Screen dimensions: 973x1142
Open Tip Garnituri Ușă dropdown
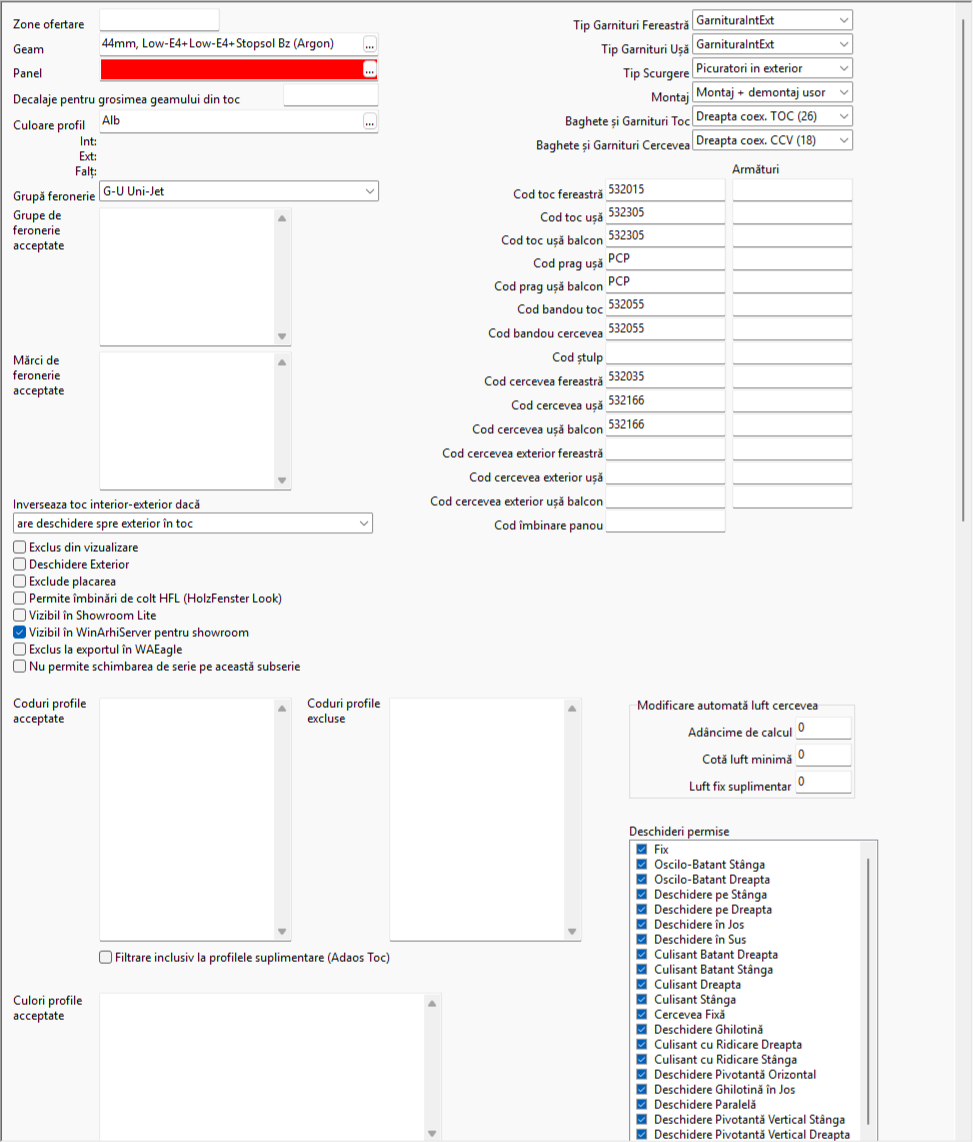[843, 44]
